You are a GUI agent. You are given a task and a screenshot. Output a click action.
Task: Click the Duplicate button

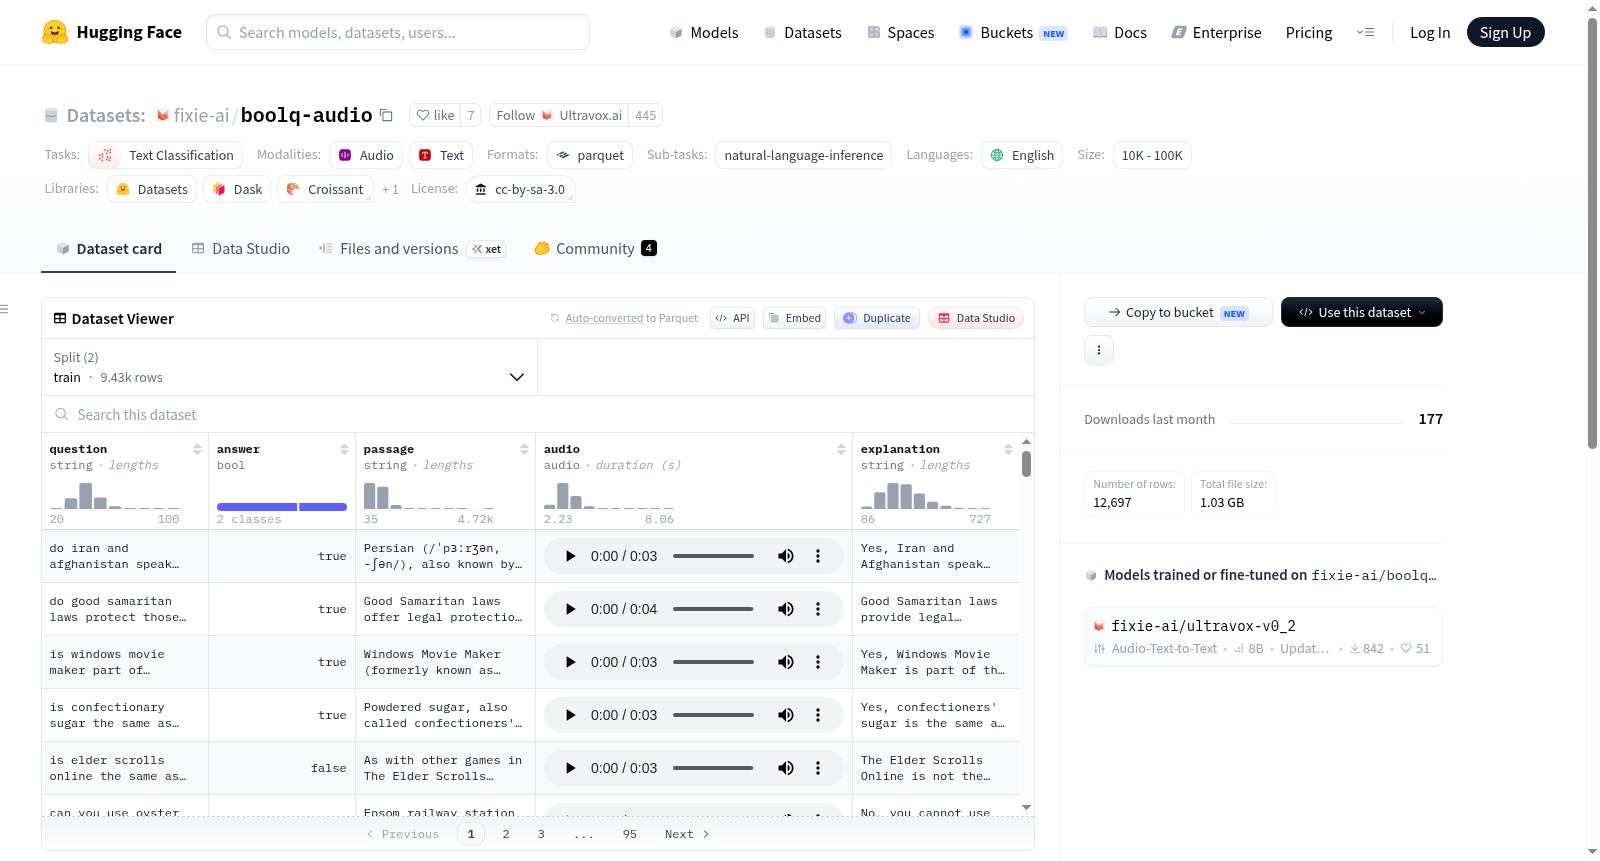[877, 318]
